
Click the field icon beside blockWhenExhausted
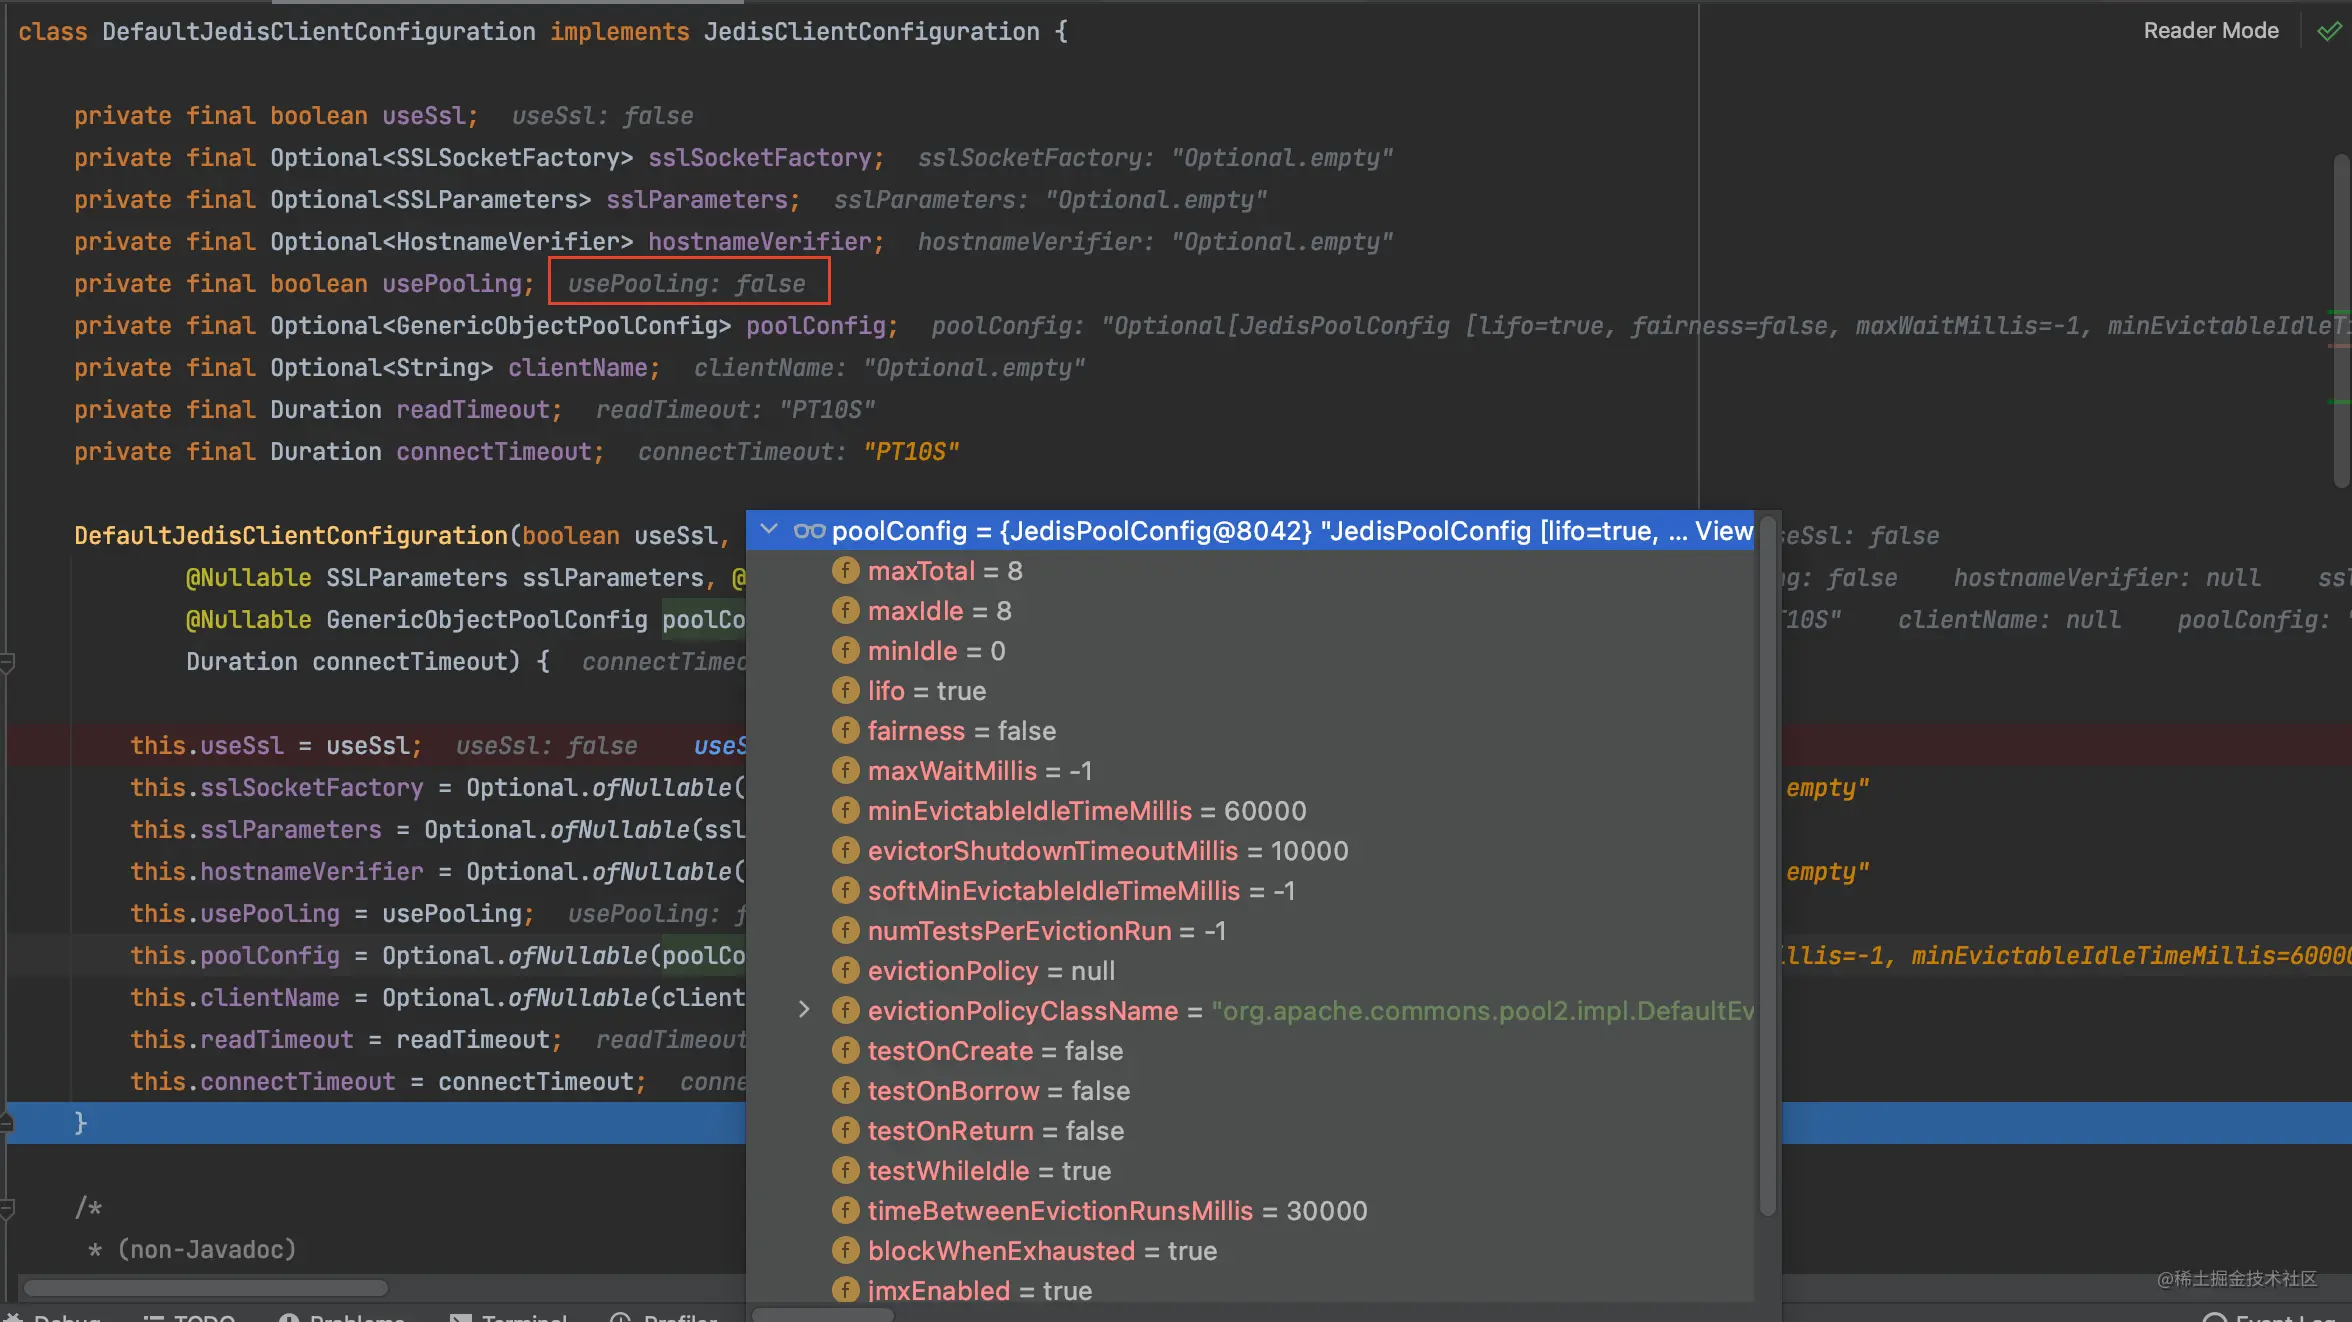tap(845, 1251)
